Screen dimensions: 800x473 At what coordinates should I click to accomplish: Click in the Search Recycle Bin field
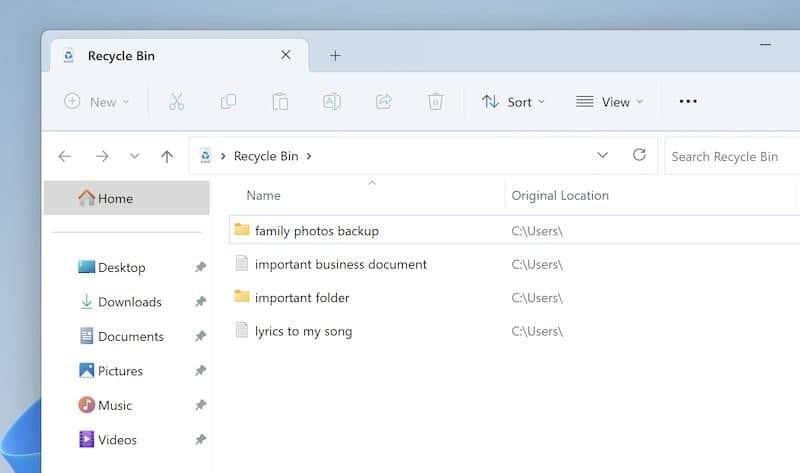732,156
